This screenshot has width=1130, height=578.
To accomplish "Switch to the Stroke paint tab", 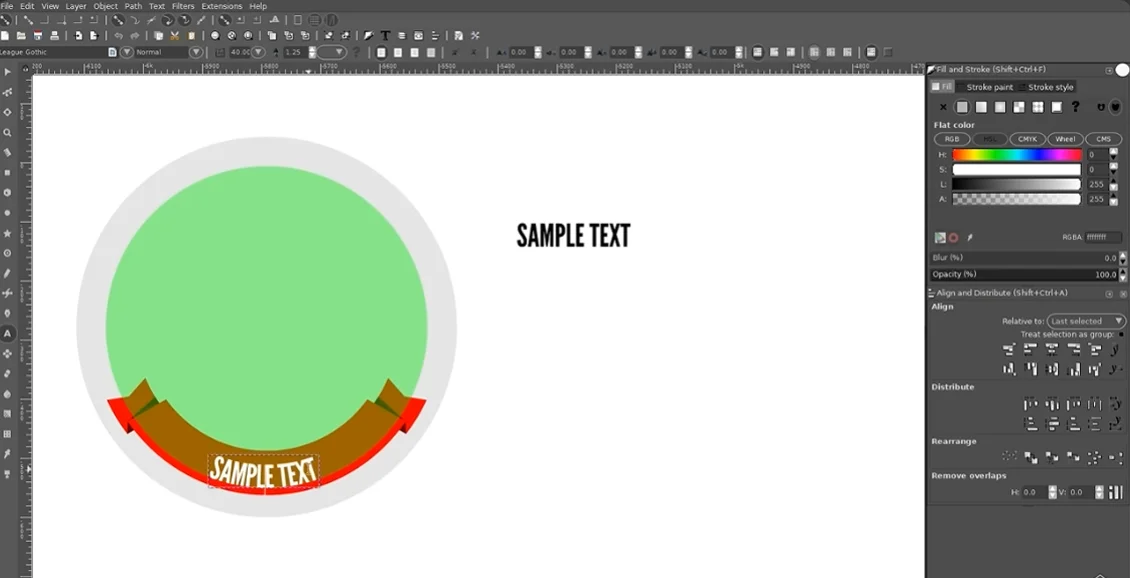I will tap(989, 87).
